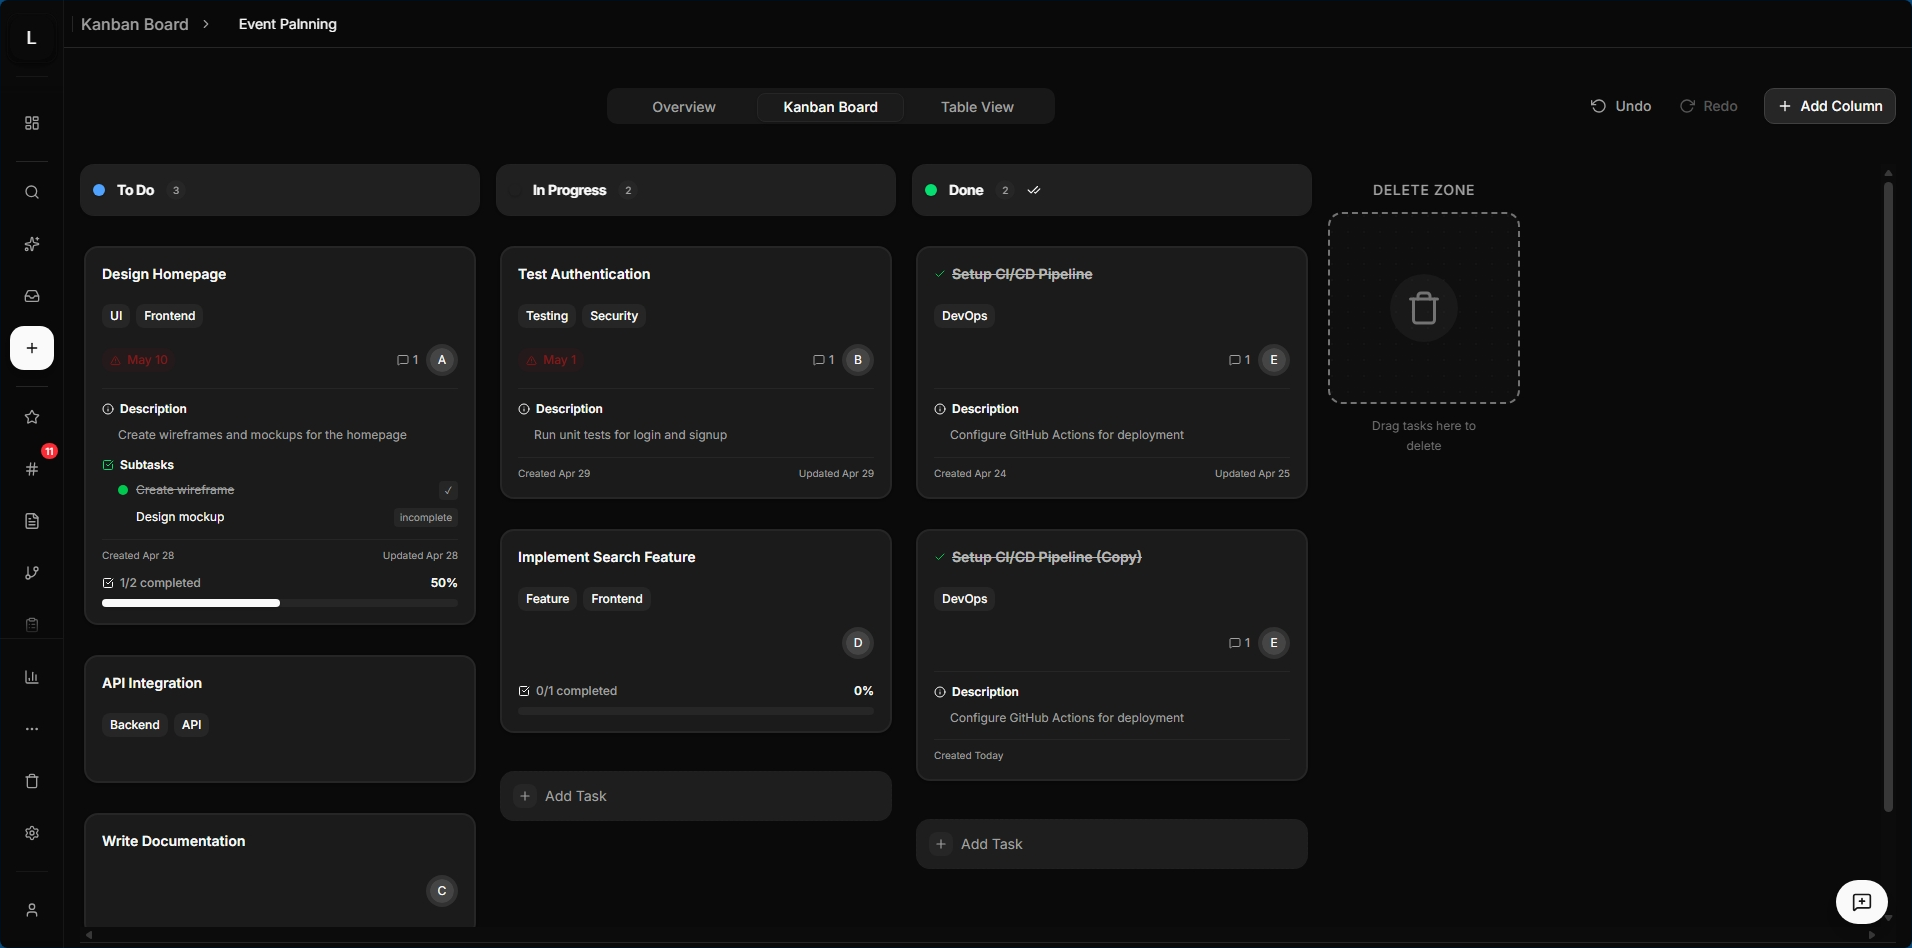Click the hashtag icon with 11 notifications
The height and width of the screenshot is (948, 1912).
click(x=31, y=469)
